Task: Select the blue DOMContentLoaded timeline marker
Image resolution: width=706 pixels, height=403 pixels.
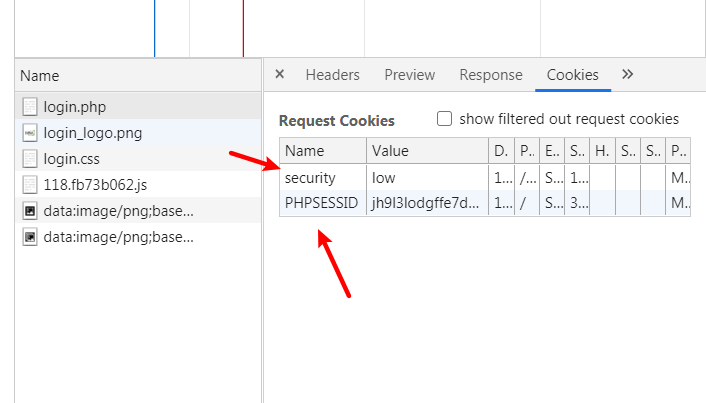Action: (x=154, y=28)
